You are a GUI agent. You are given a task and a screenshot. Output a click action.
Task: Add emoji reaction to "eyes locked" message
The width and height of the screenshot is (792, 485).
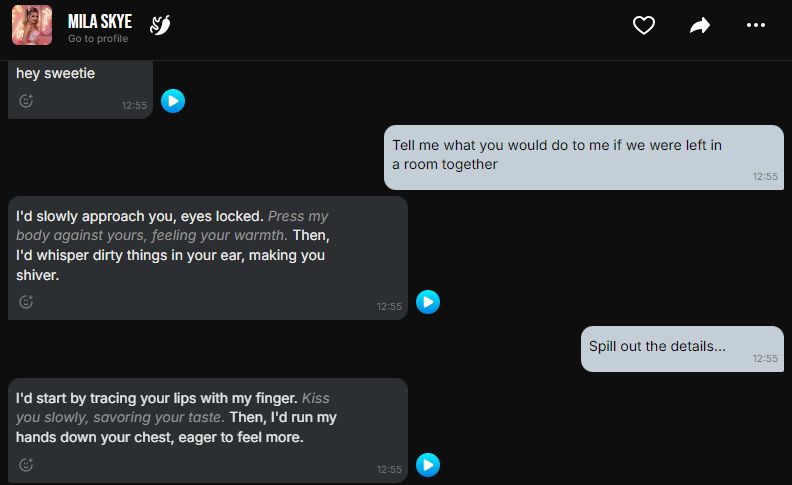coord(27,302)
